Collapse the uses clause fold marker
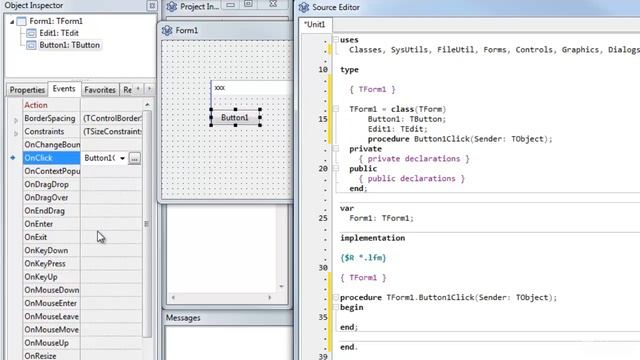This screenshot has height=360, width=640. point(336,40)
